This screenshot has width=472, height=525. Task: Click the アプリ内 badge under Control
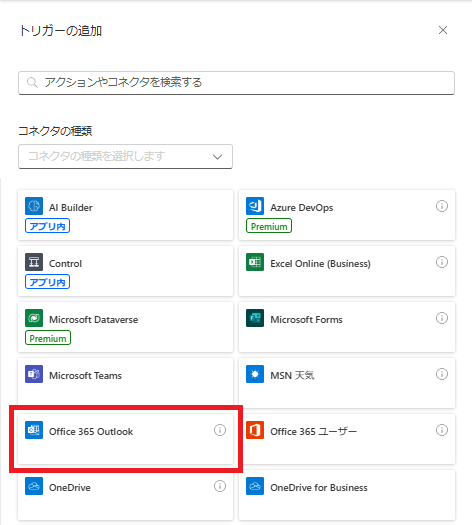47,282
